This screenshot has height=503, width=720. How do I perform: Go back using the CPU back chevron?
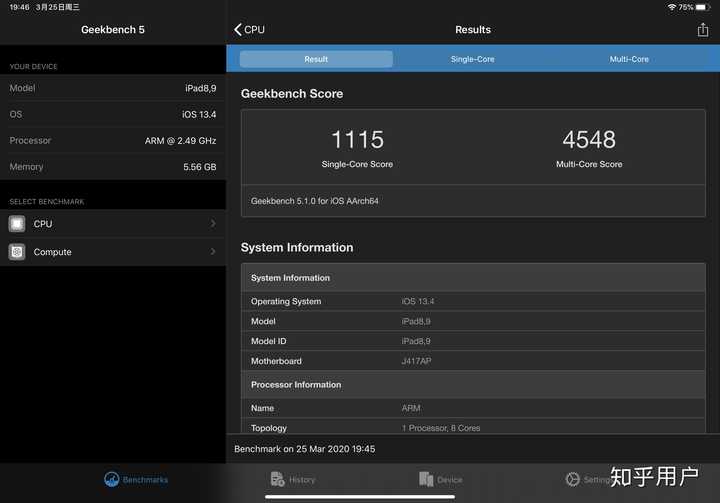[237, 29]
